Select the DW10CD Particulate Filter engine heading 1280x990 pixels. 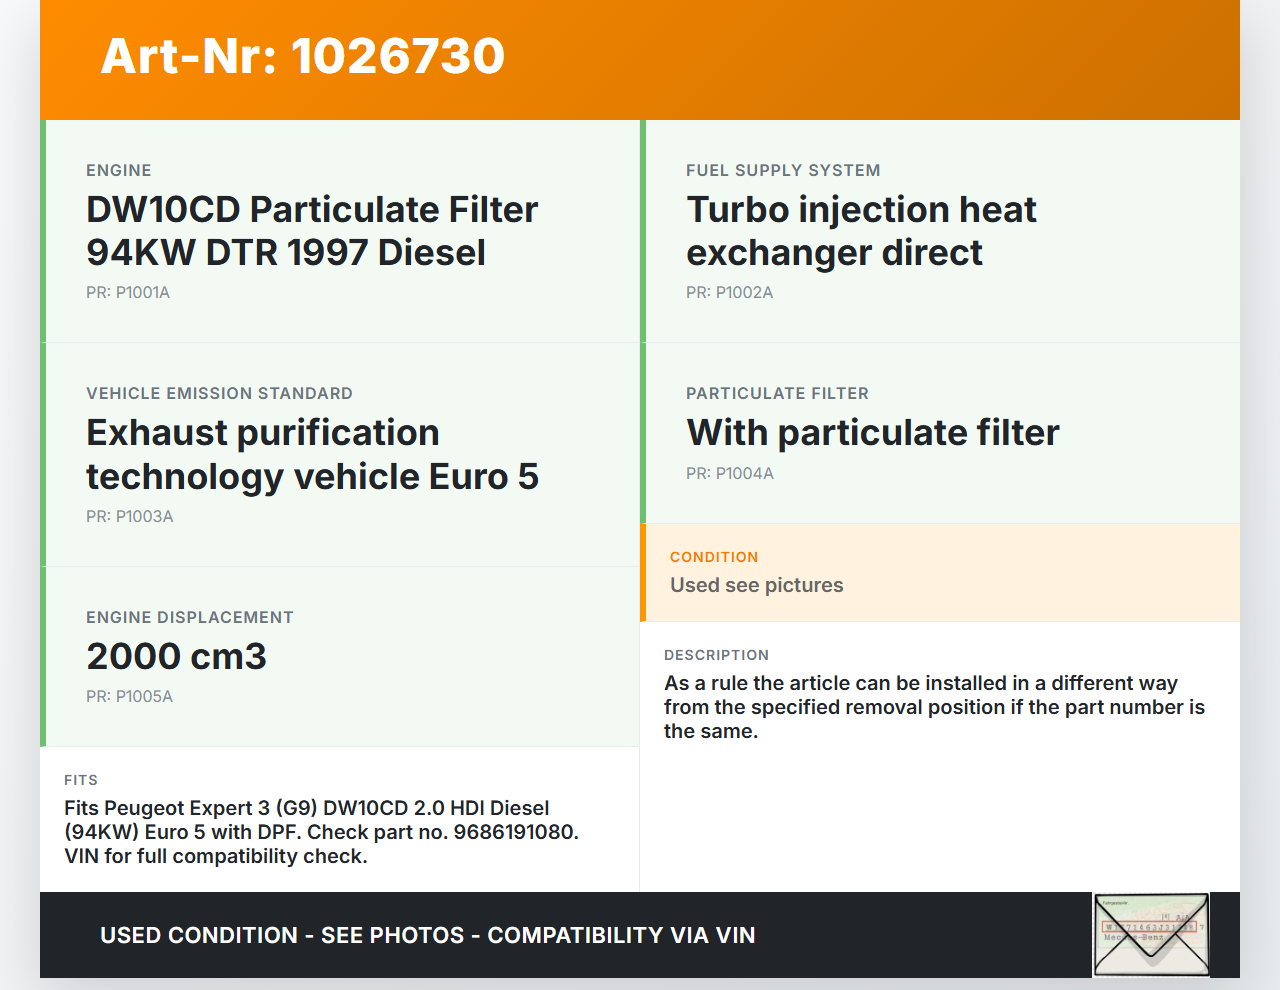[x=312, y=231]
